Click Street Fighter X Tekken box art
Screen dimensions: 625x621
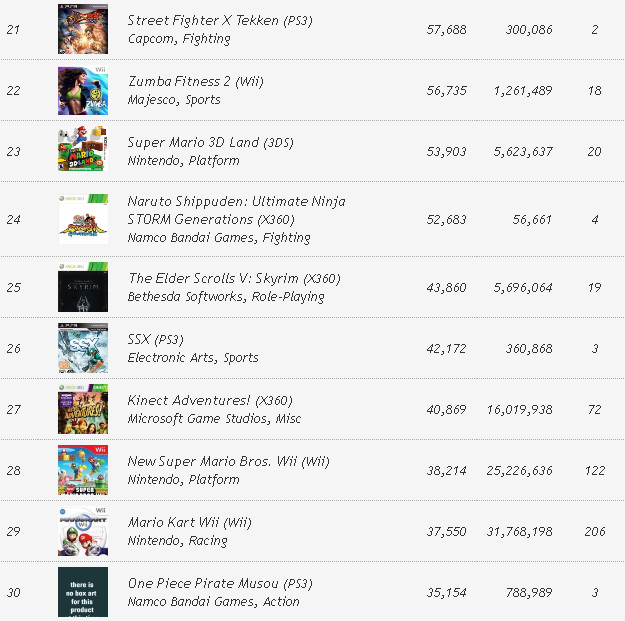(83, 30)
